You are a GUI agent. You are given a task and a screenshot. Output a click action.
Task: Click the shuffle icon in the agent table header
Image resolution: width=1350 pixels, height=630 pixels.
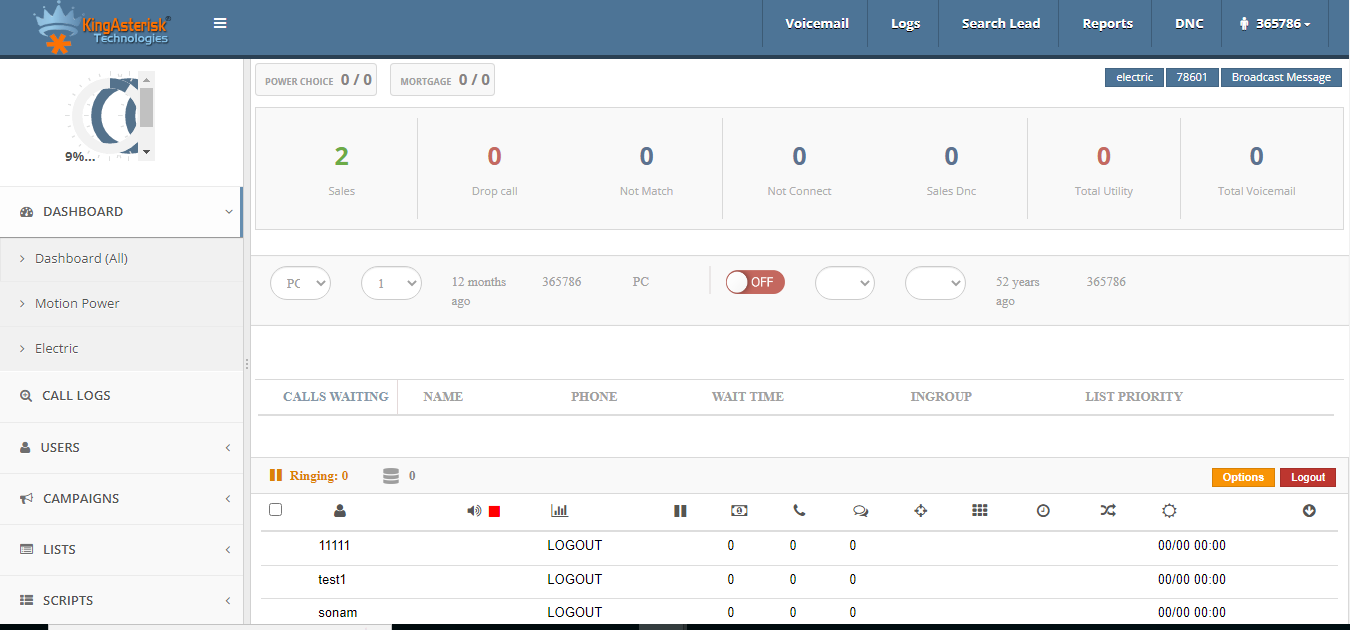tap(1107, 510)
